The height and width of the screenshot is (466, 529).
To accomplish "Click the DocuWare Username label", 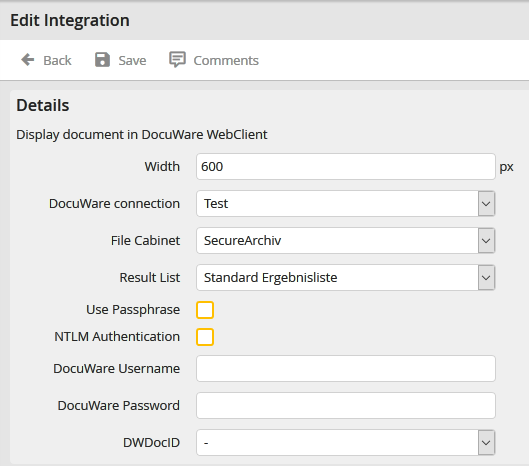I will click(117, 368).
